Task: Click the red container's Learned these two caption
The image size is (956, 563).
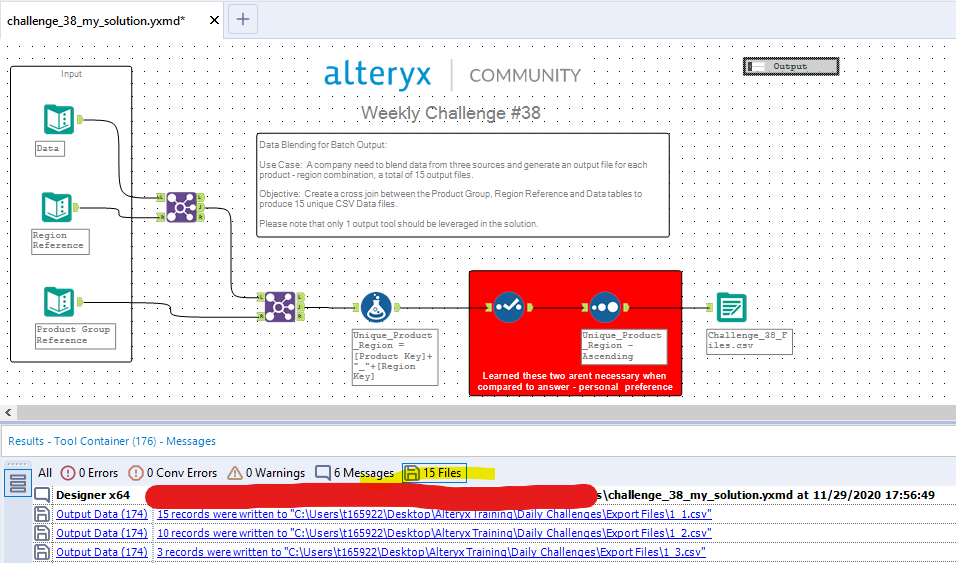Action: [575, 381]
